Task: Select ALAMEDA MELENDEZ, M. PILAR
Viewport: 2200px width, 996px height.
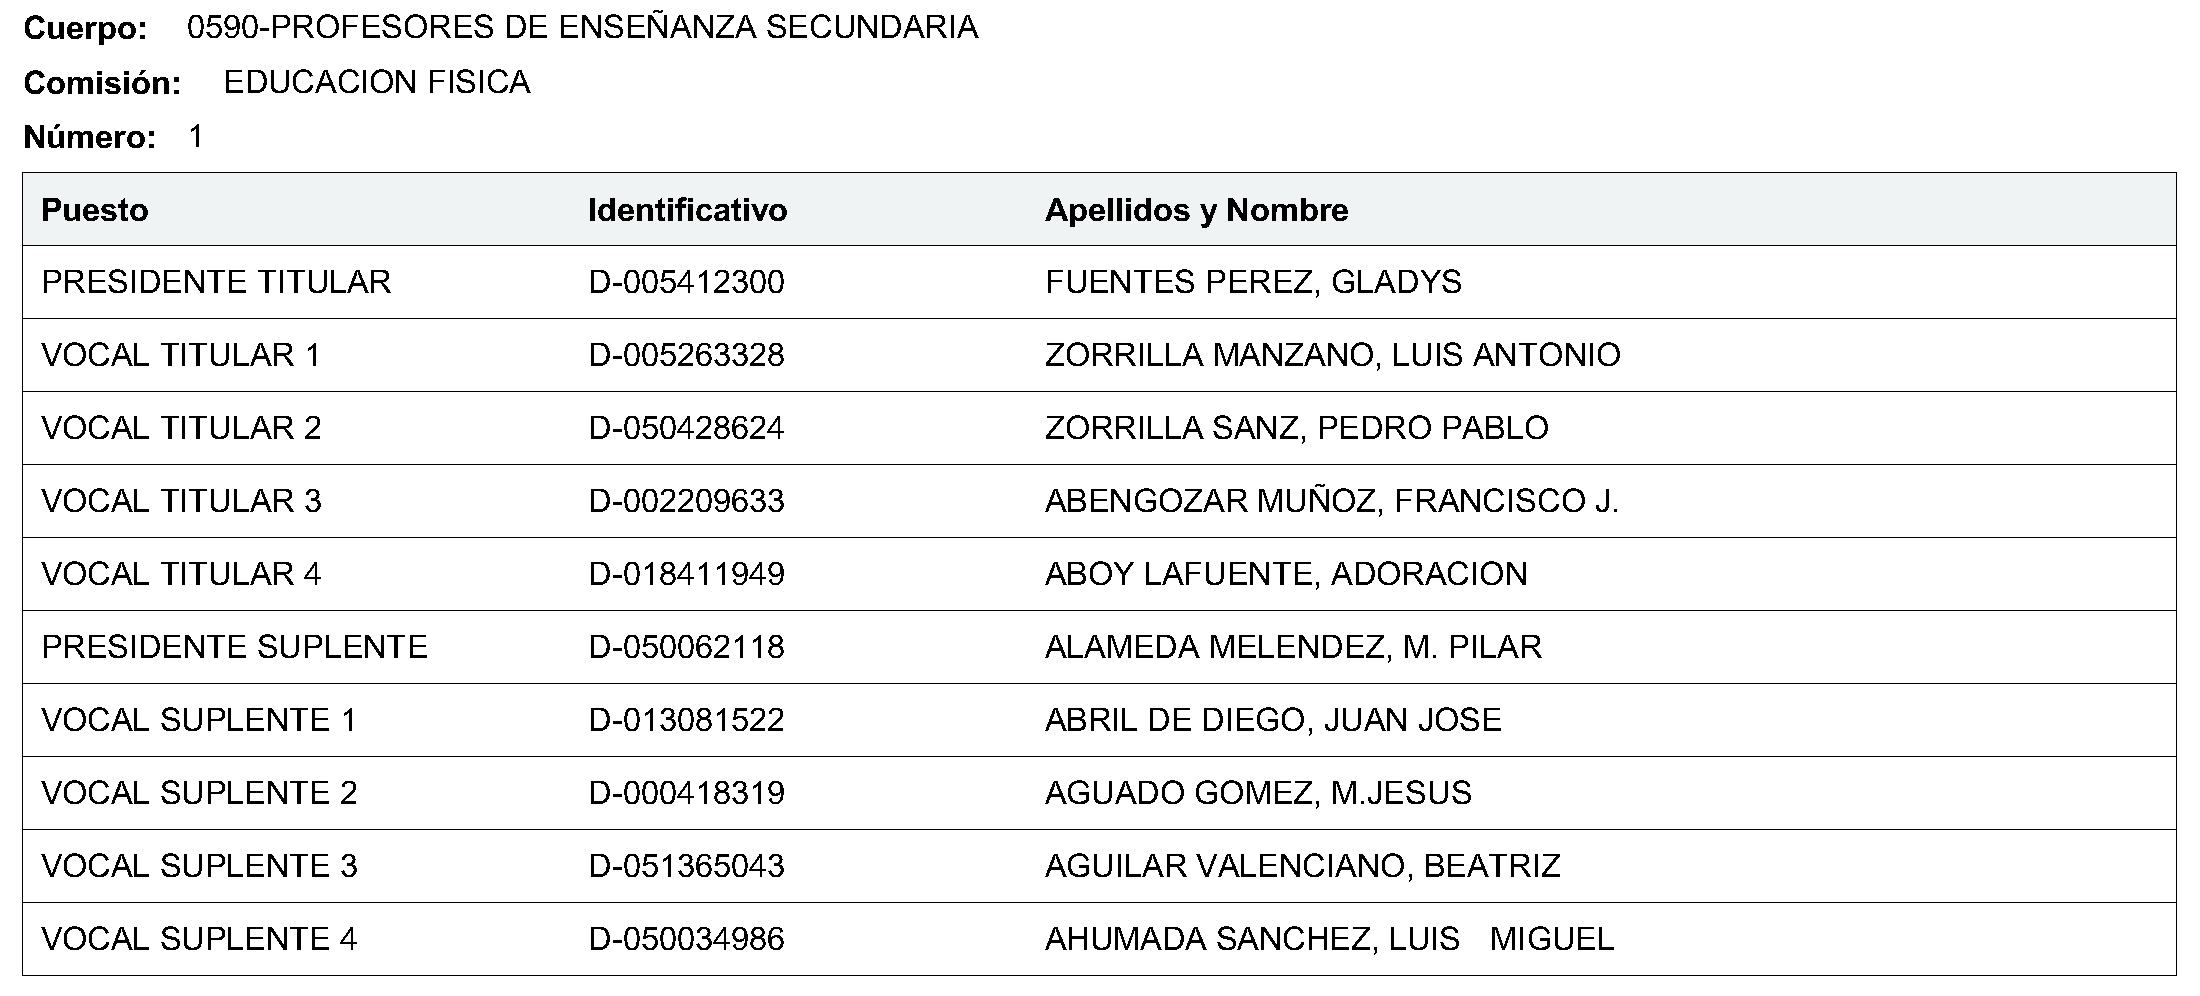Action: (1293, 647)
